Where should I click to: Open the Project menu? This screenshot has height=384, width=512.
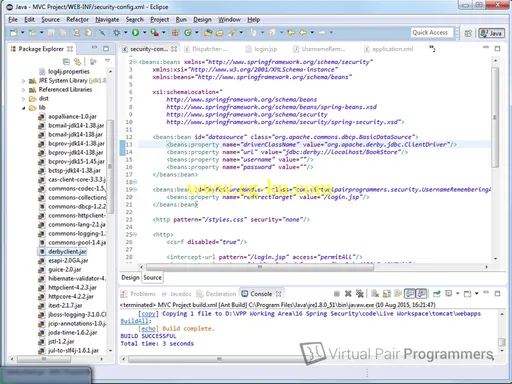pyautogui.click(x=160, y=20)
